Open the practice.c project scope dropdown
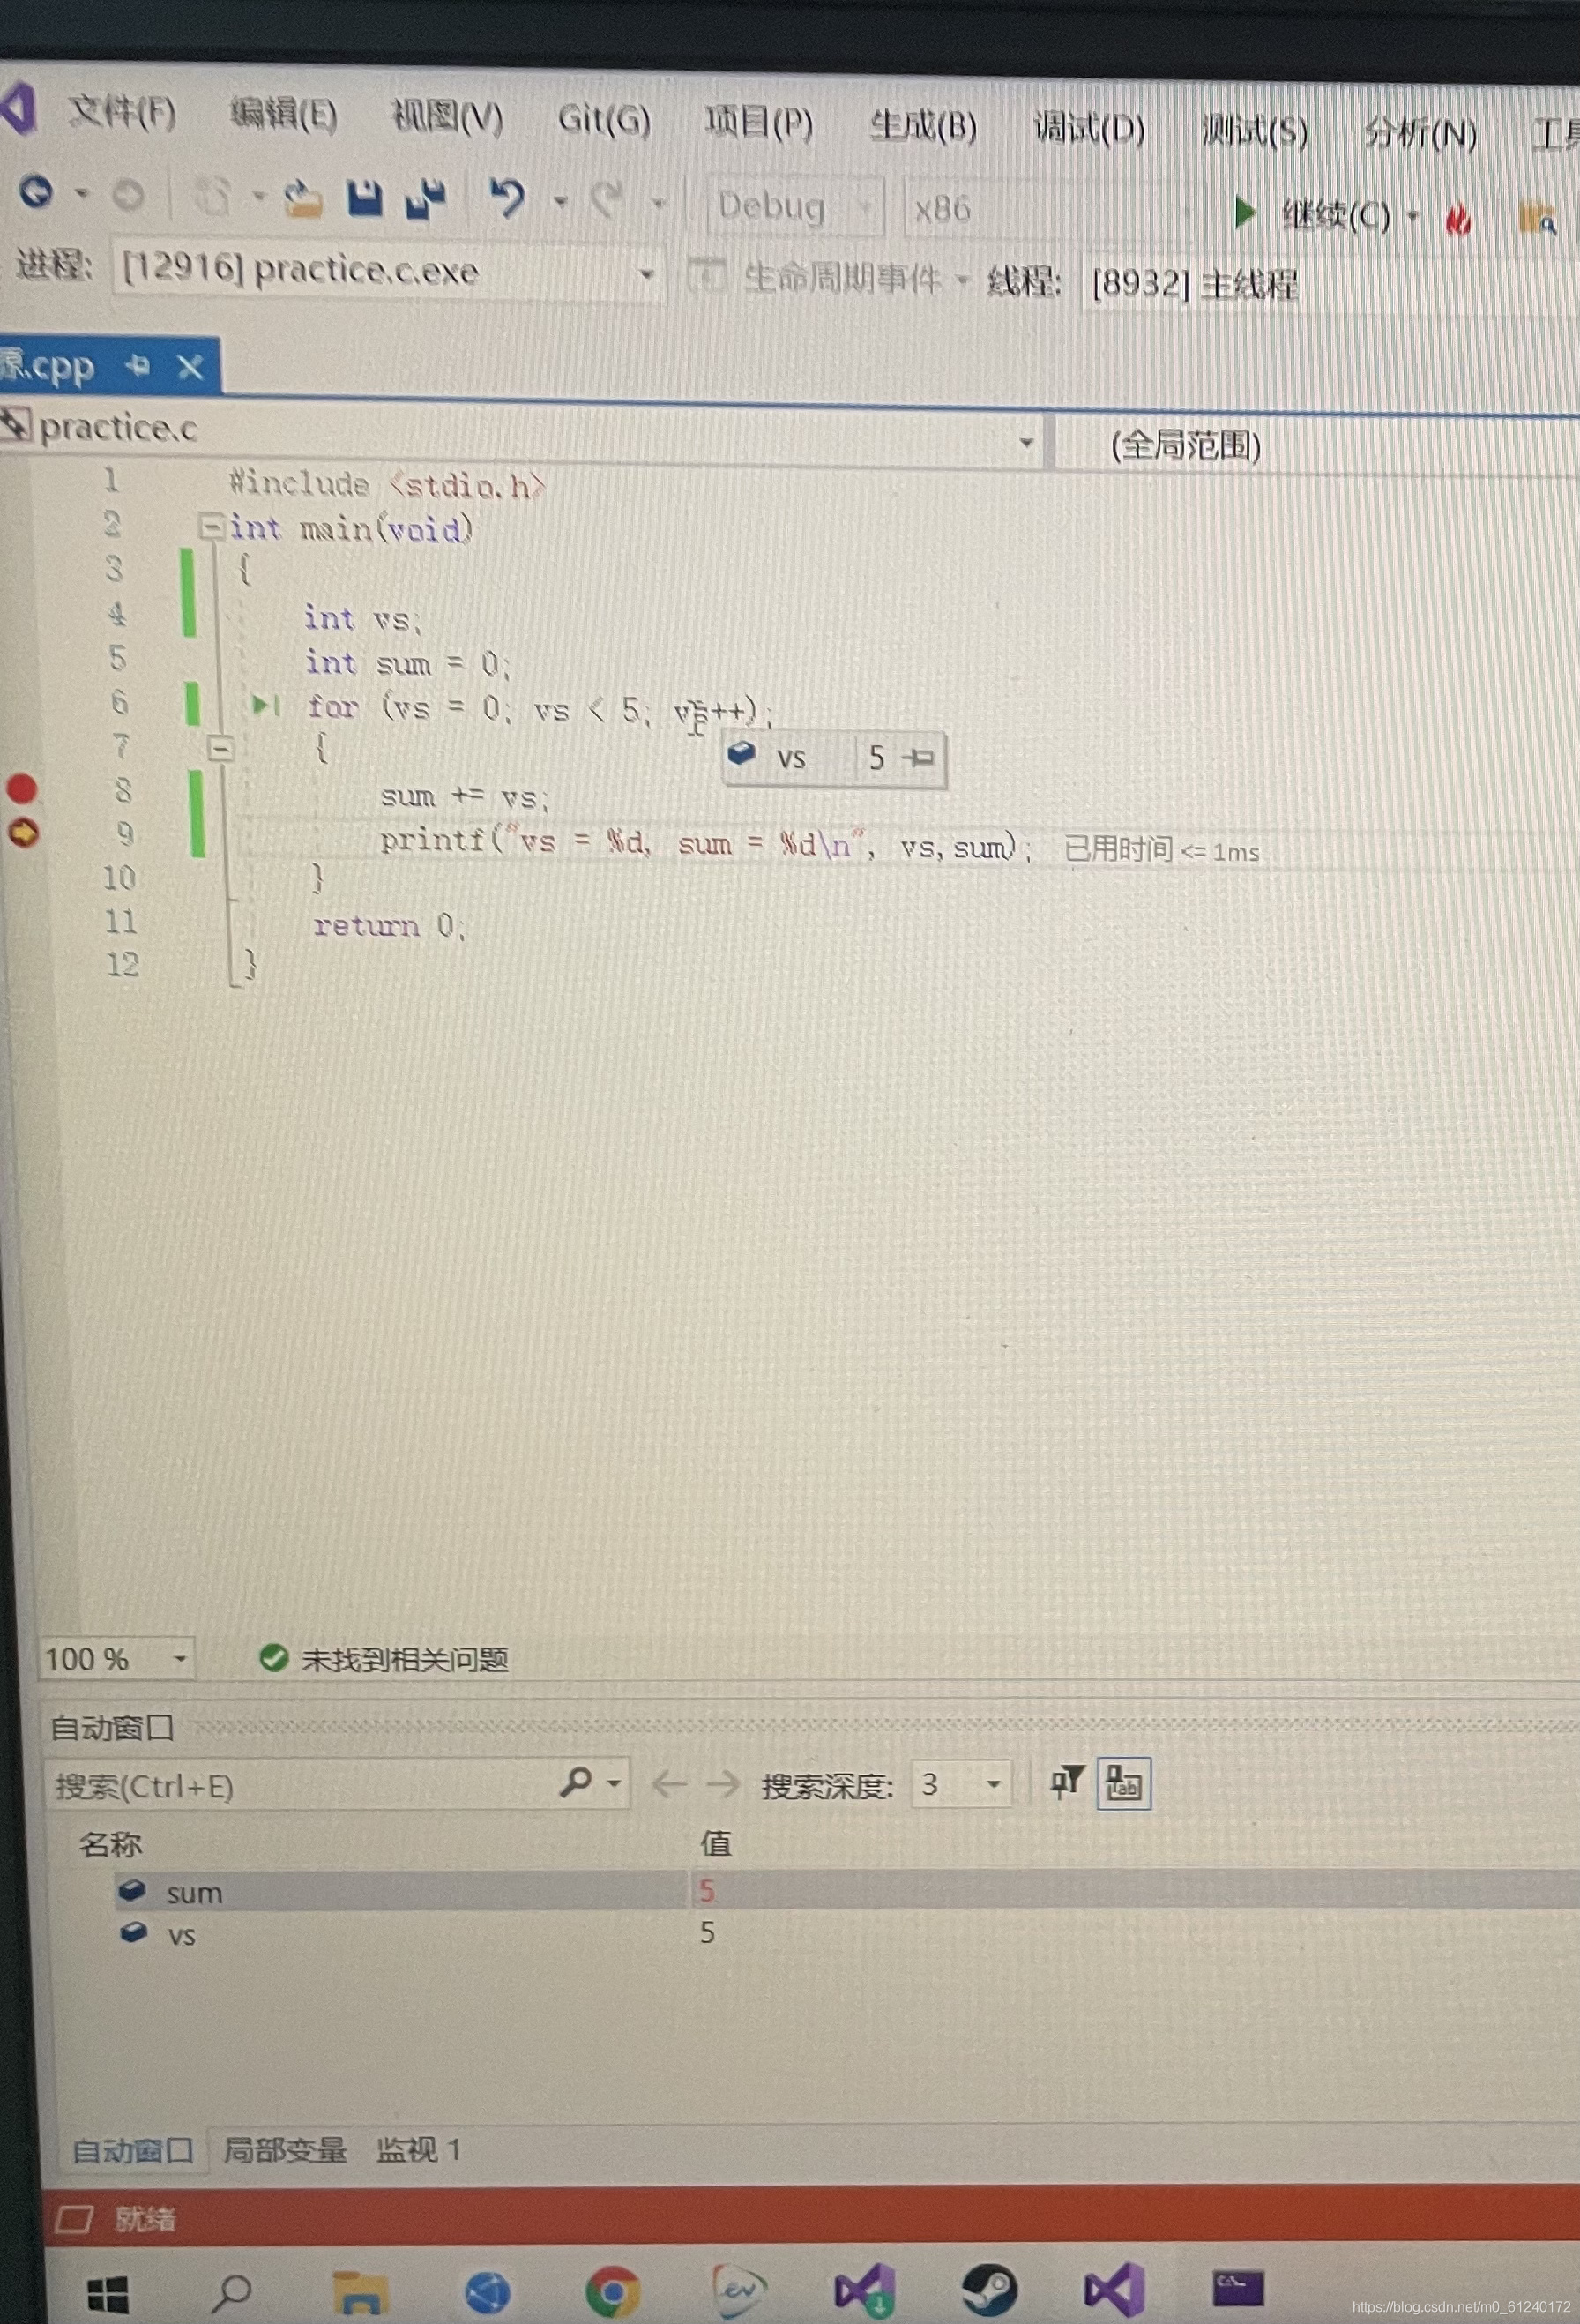 click(1026, 442)
